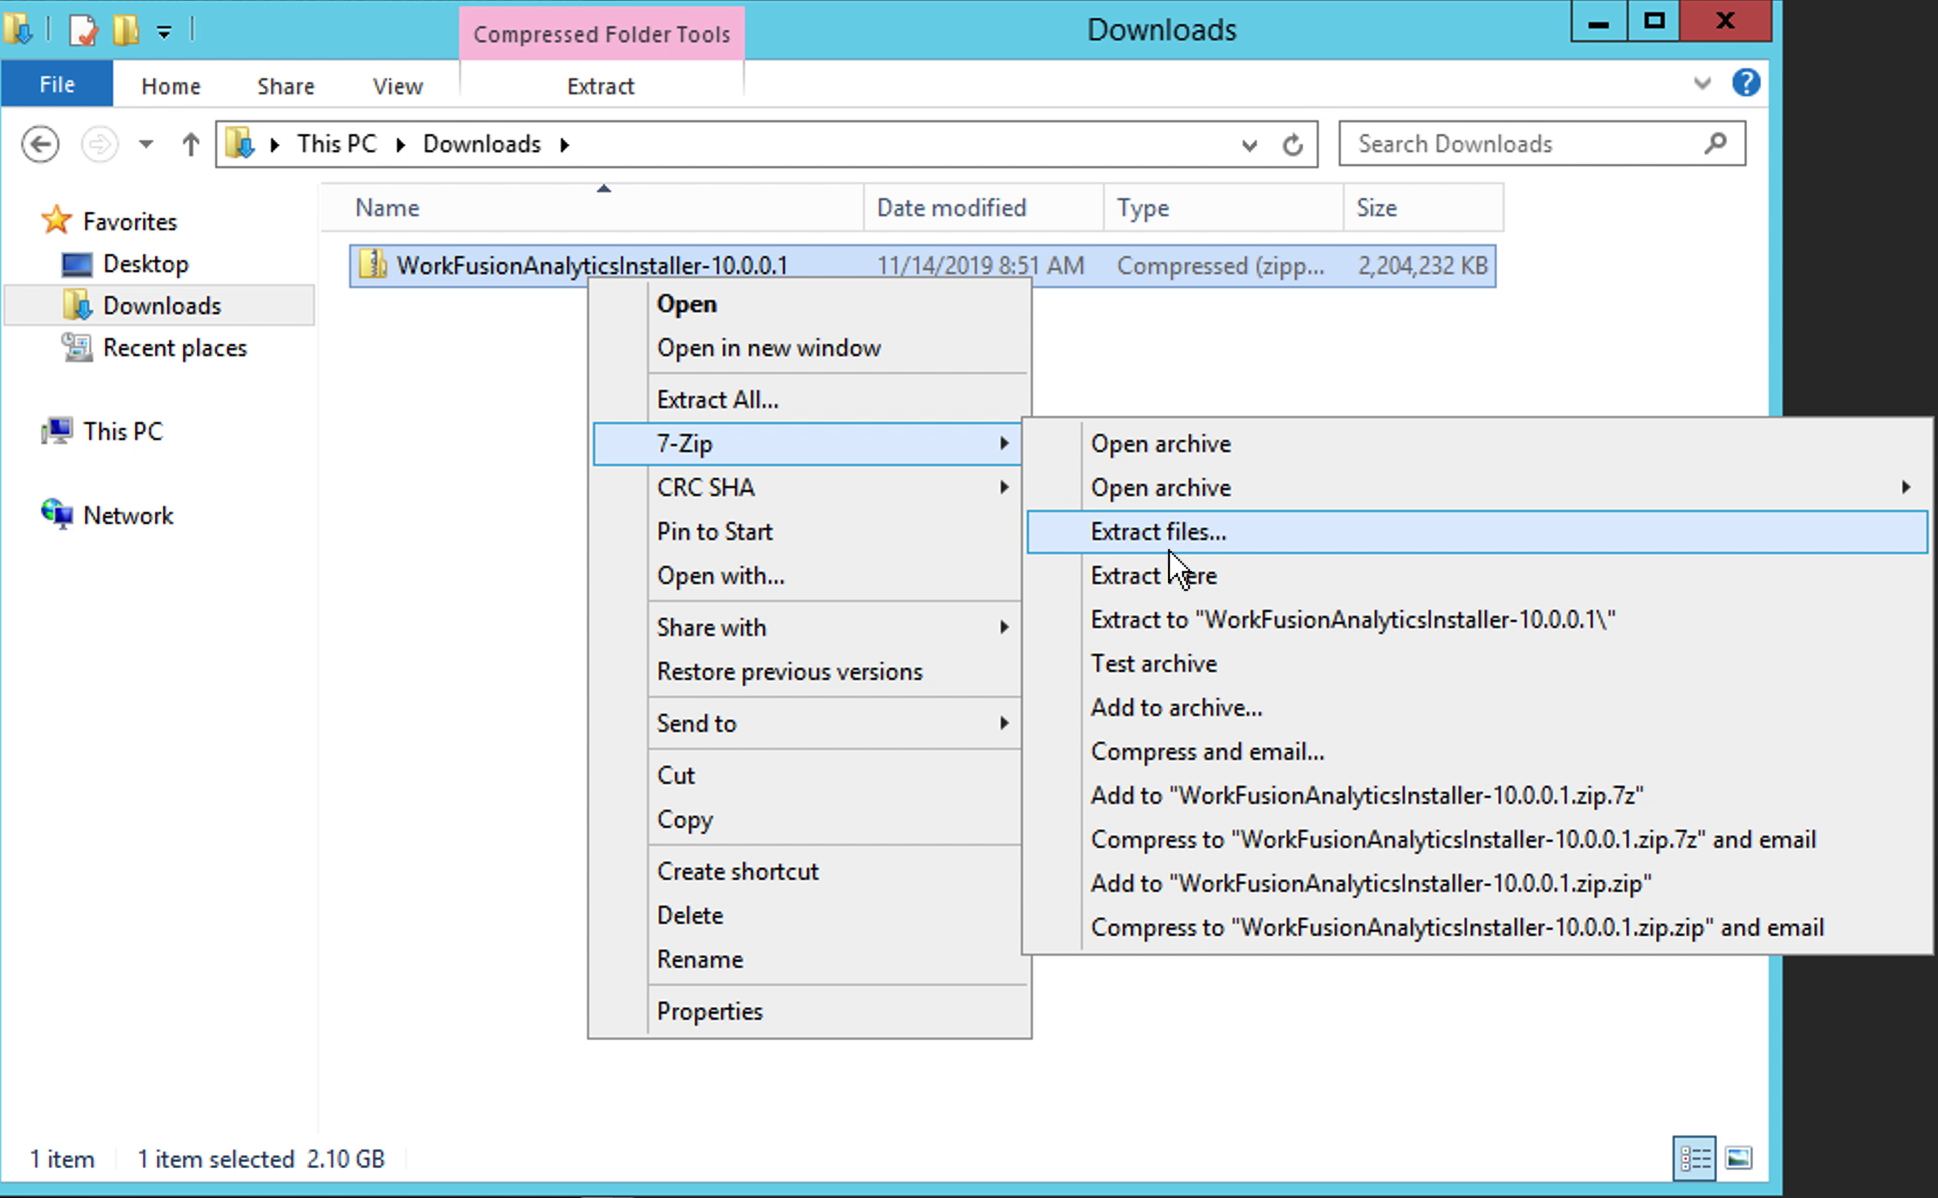Select Downloads in the navigation pane
The image size is (1938, 1198).
(x=160, y=305)
